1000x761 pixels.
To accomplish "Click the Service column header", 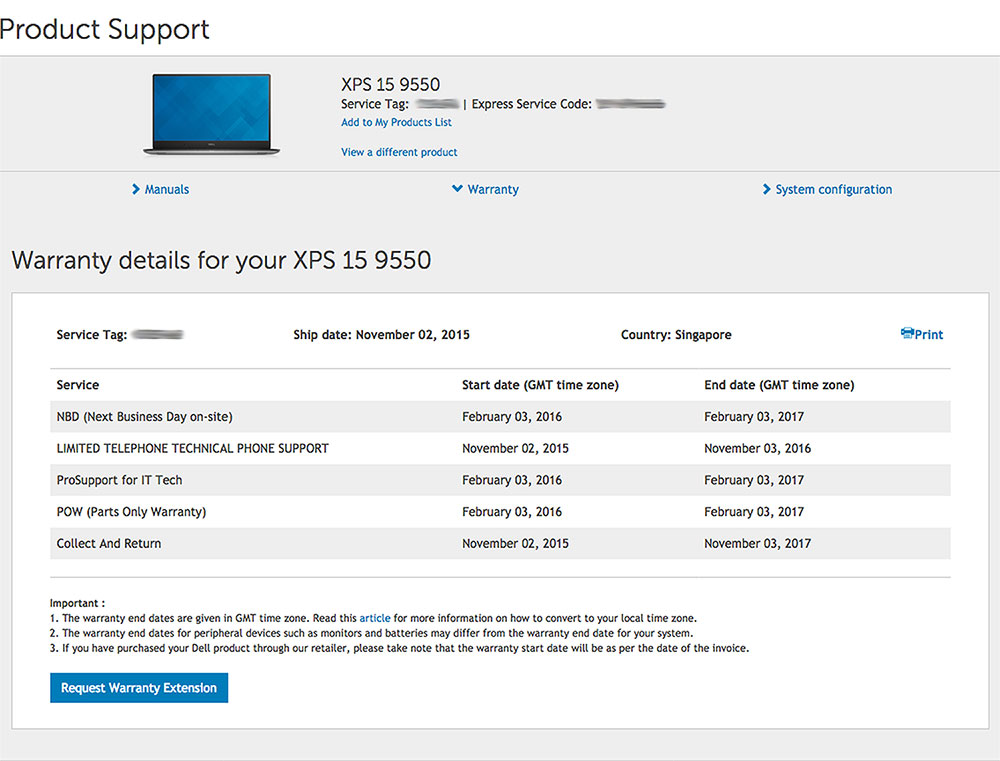I will [78, 385].
